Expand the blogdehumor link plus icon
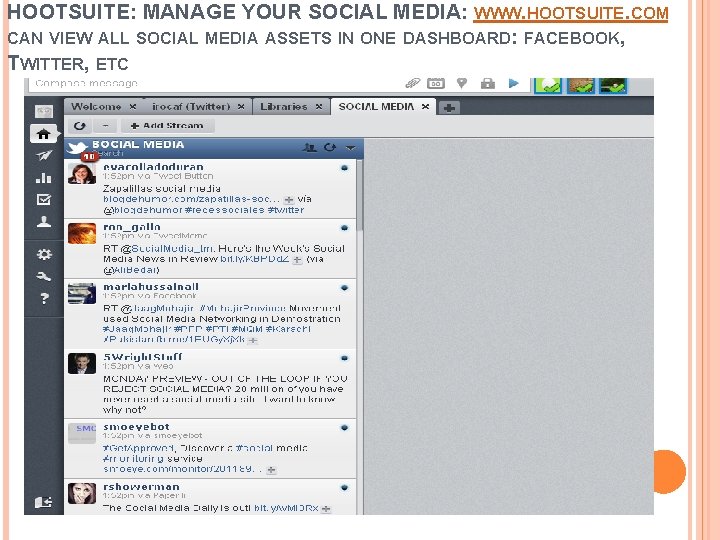The image size is (720, 540). click(289, 200)
